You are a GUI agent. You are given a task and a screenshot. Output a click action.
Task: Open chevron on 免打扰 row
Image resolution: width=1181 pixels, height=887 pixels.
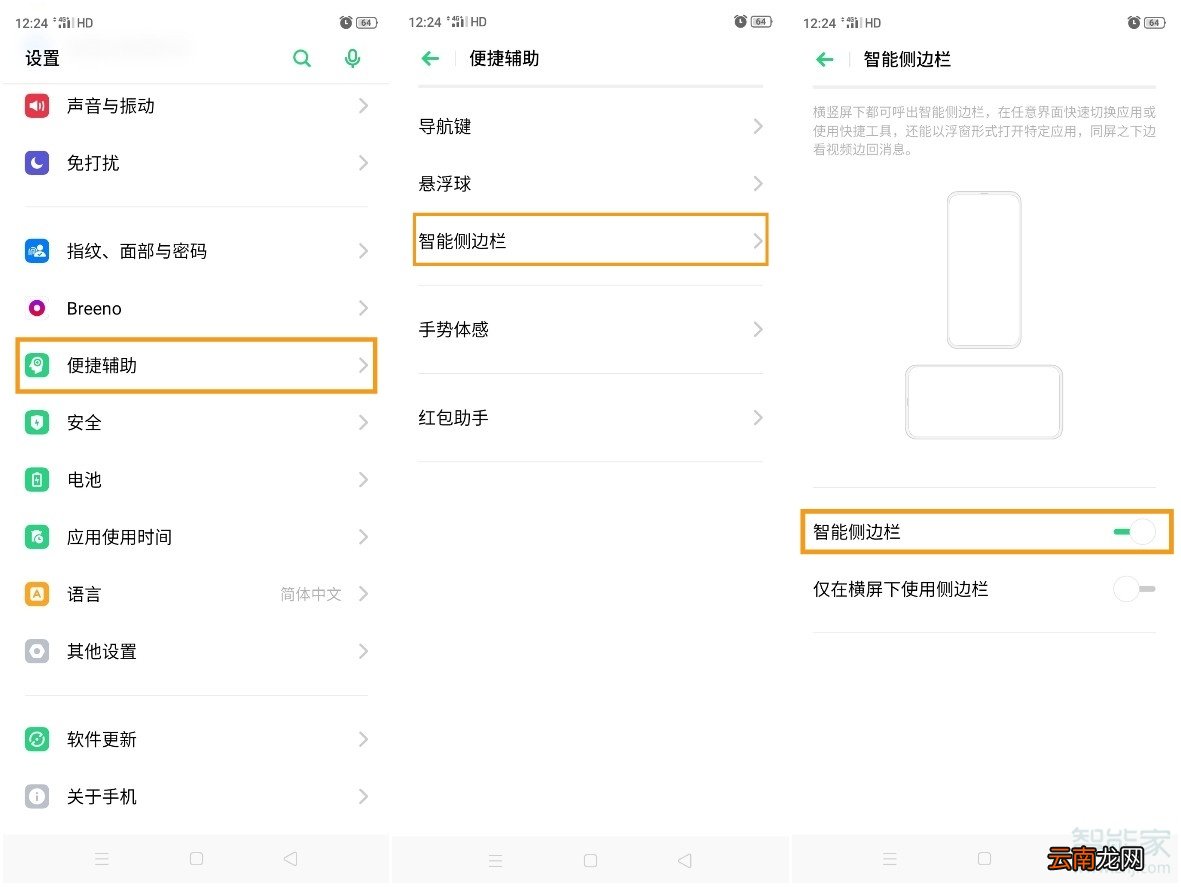[x=363, y=163]
